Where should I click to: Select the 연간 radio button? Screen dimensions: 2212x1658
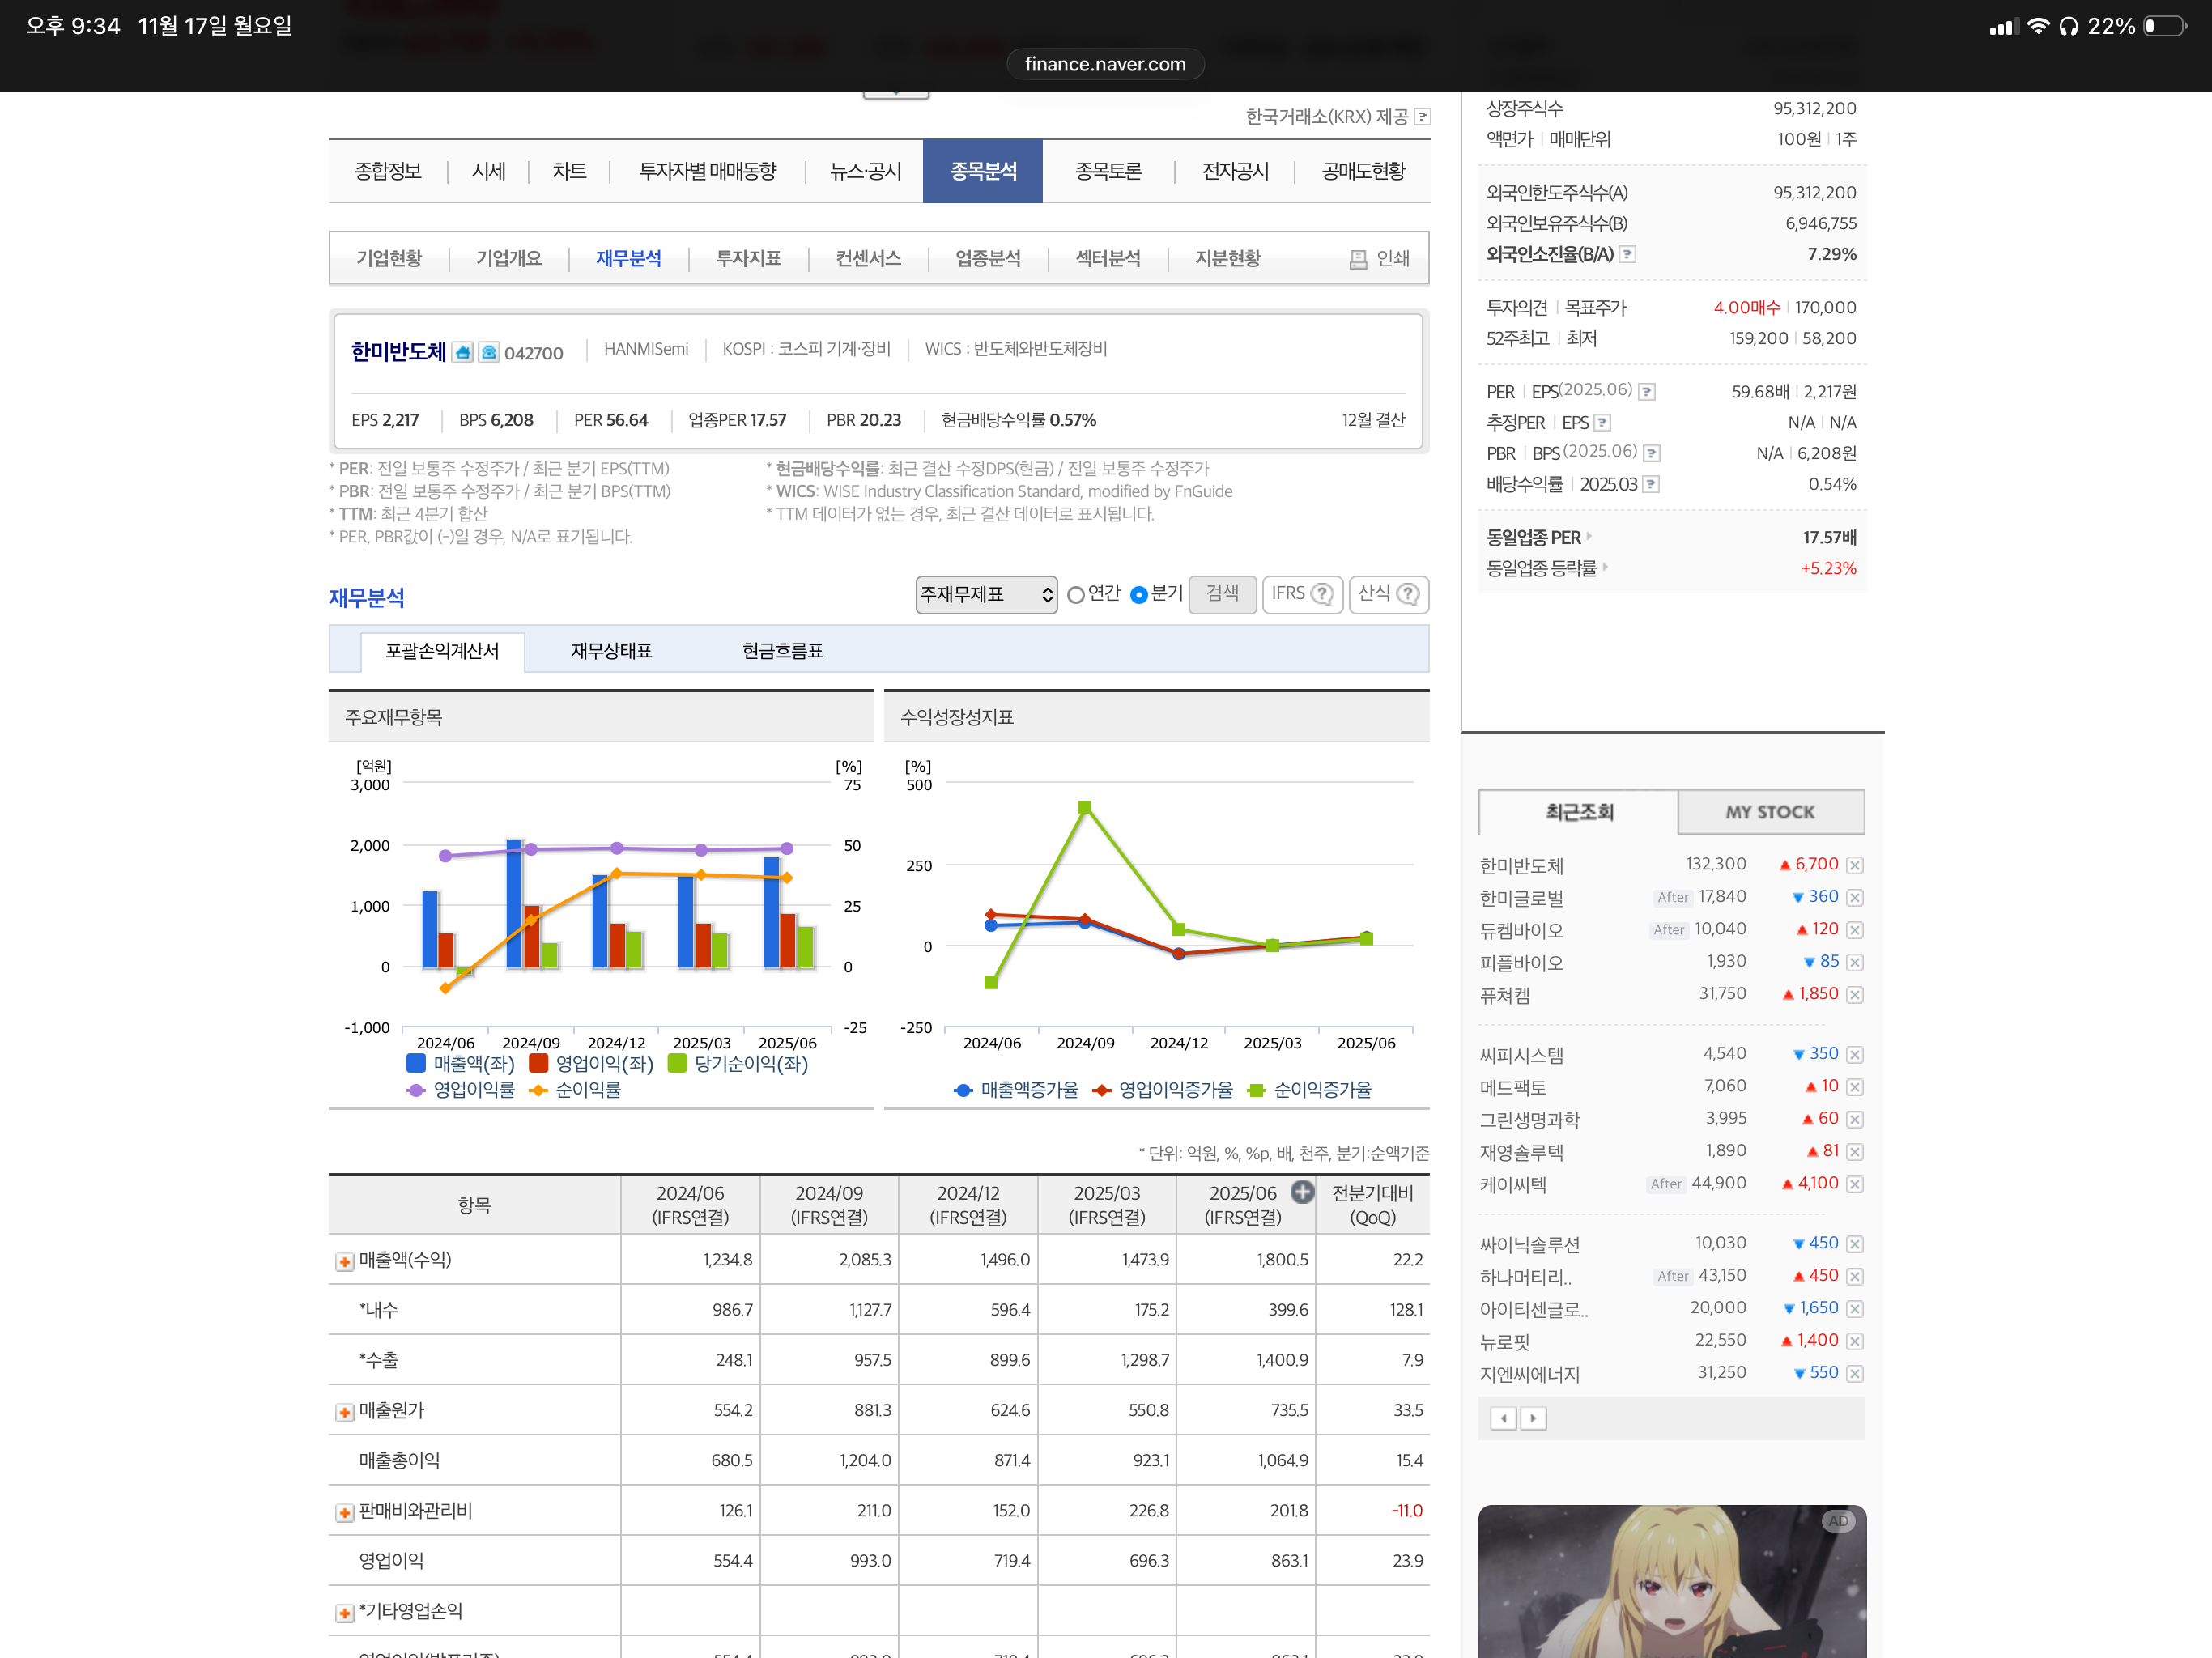pos(1076,594)
